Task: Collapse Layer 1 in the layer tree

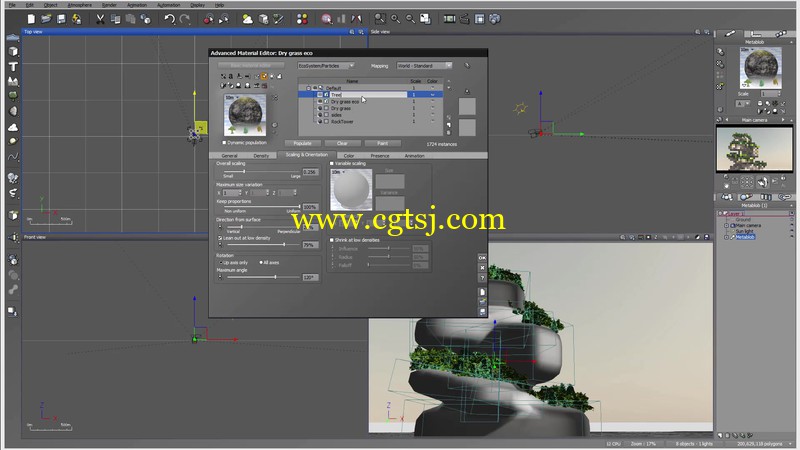Action: [x=720, y=213]
